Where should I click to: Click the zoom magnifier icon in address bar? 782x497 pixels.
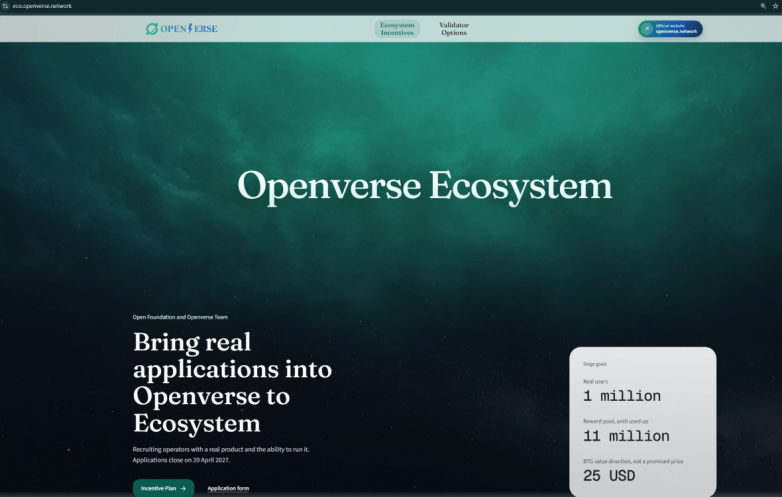click(763, 6)
